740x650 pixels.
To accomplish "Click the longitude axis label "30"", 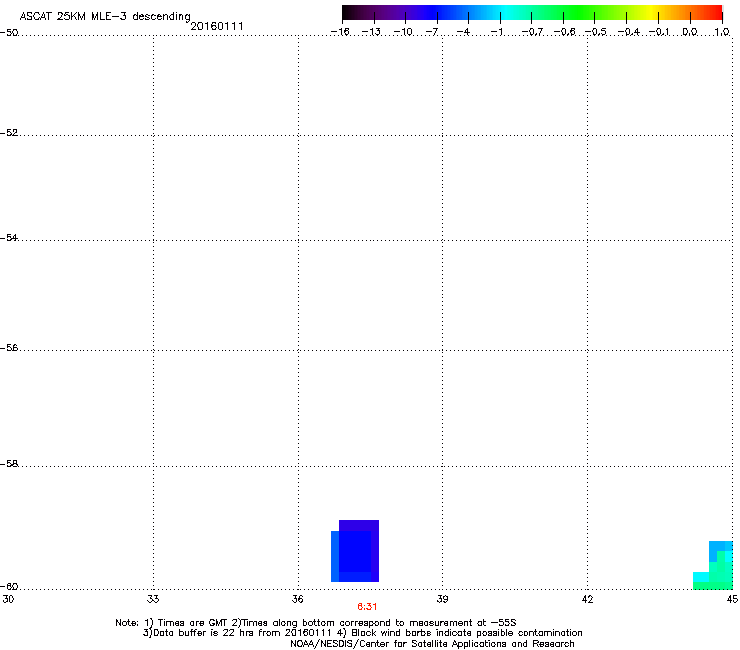I will point(8,599).
